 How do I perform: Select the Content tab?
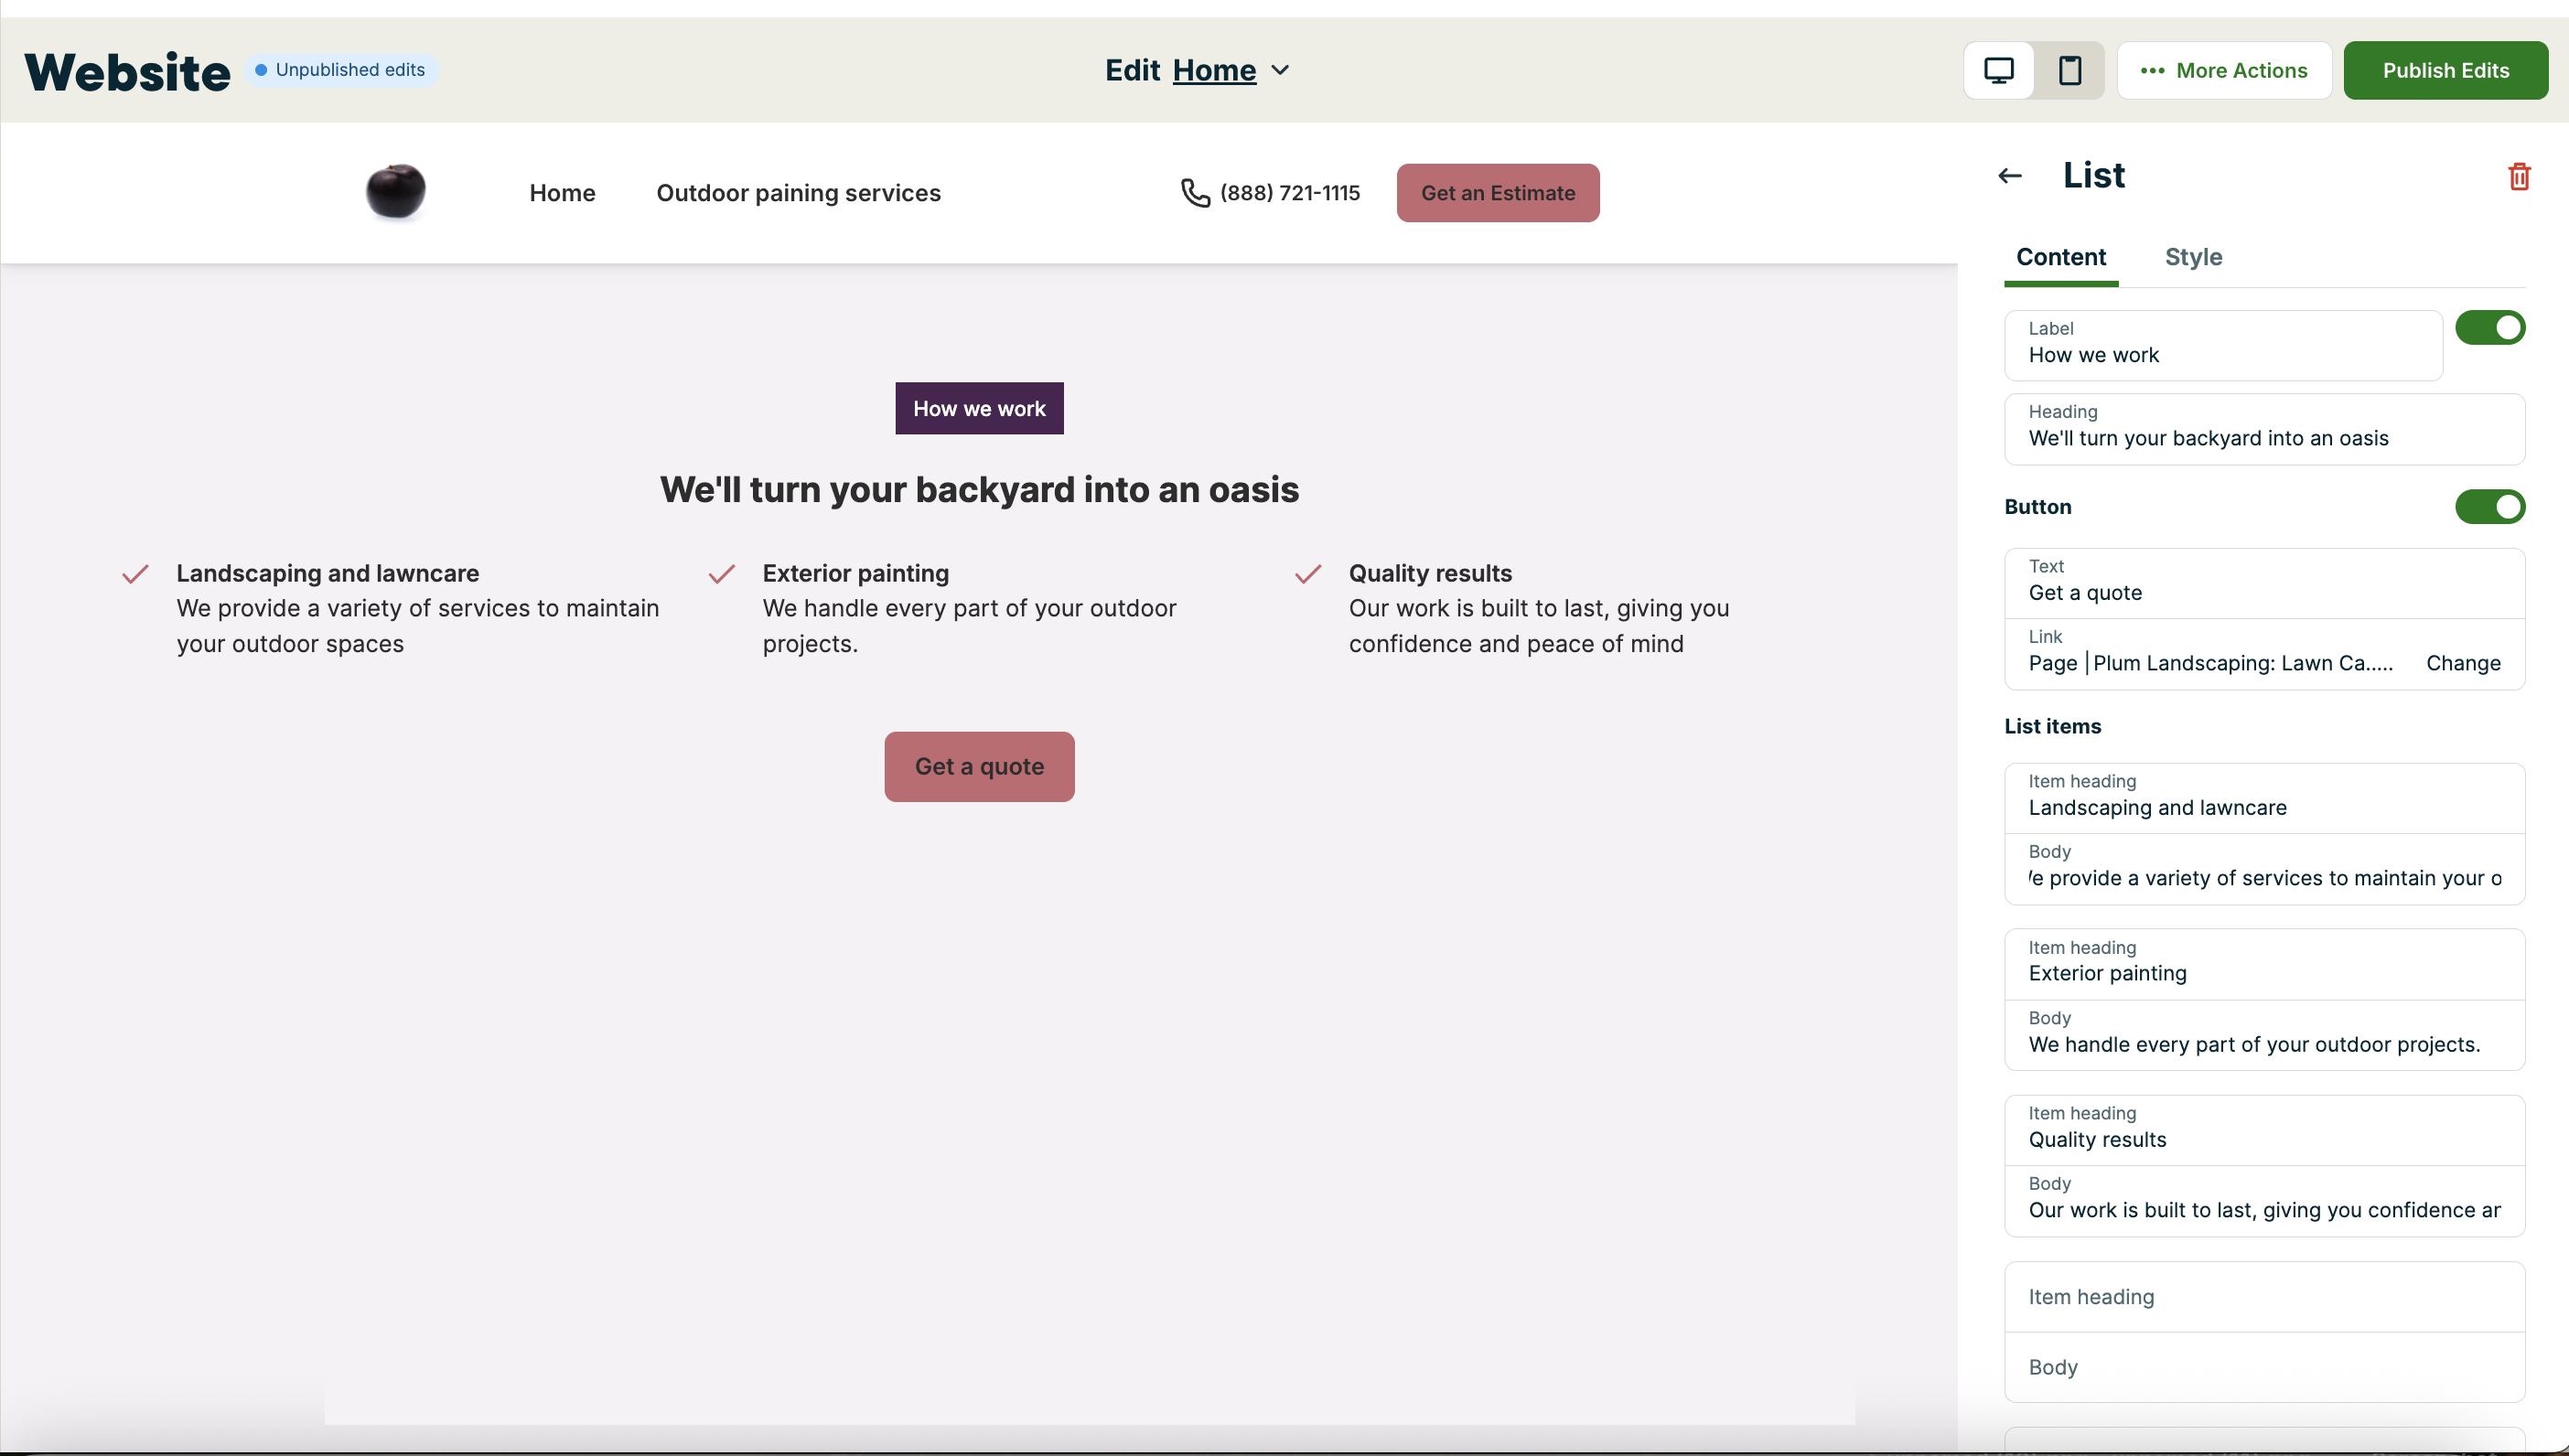(x=2060, y=257)
